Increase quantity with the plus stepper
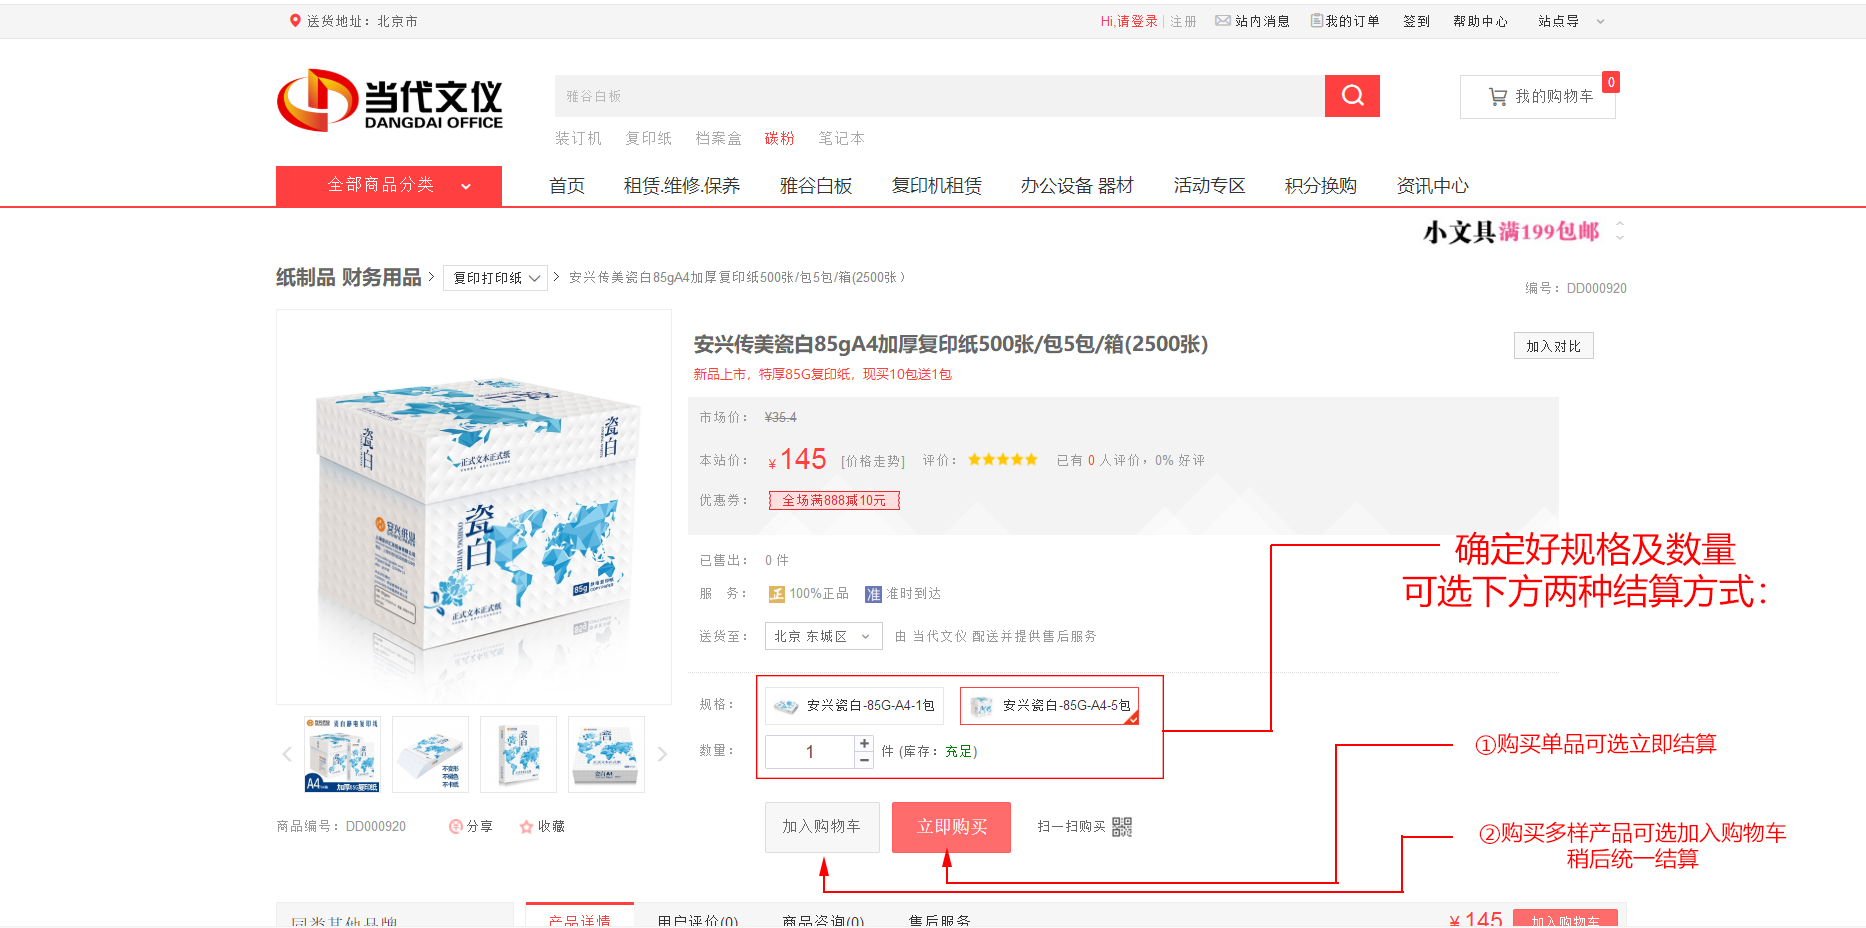Viewport: 1866px width, 928px height. tap(864, 744)
